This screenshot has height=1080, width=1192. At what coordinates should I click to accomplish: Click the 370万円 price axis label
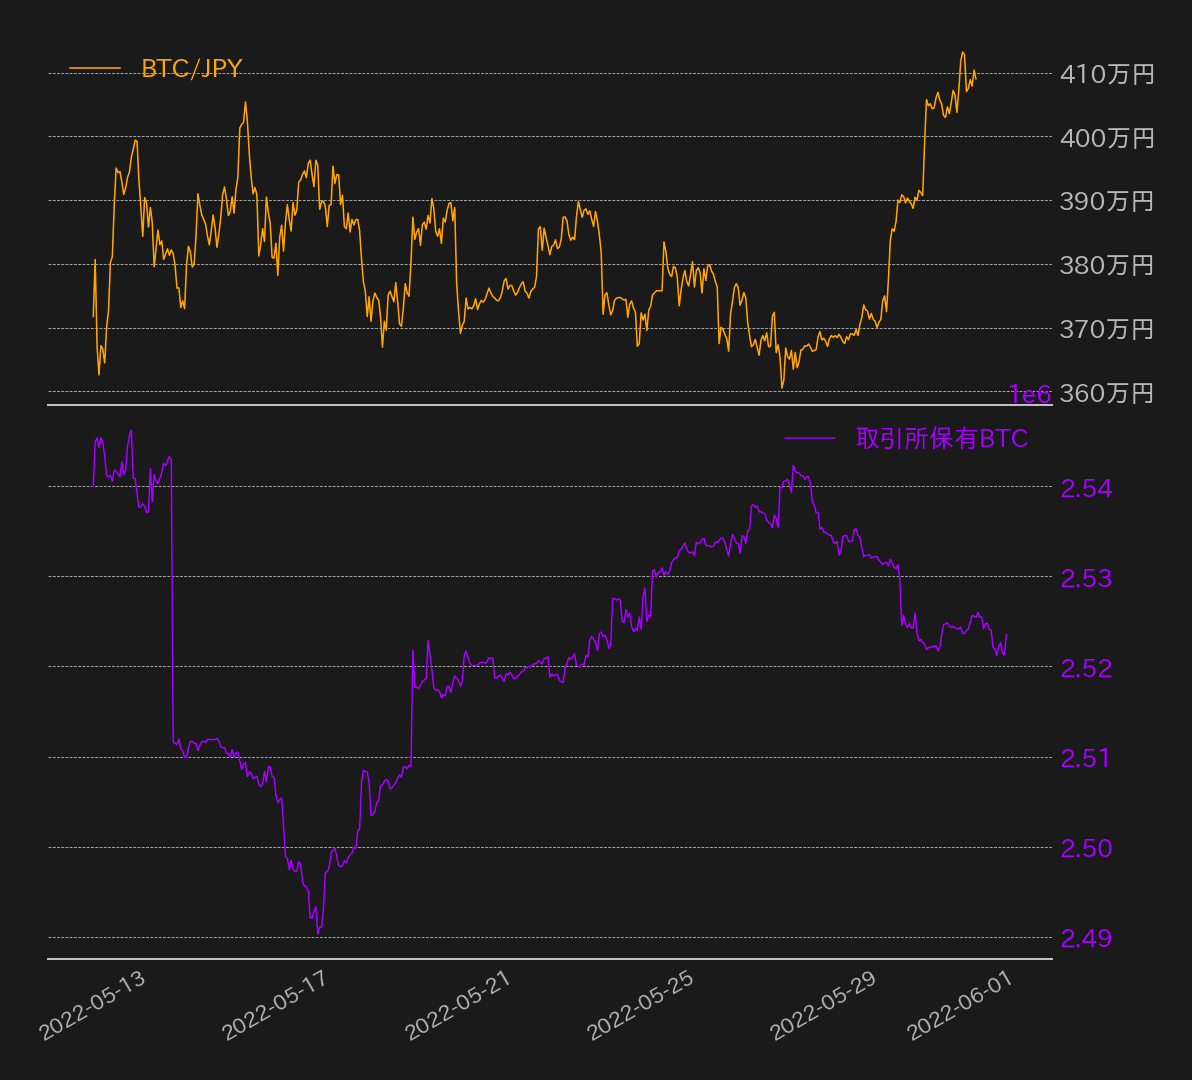pos(1107,329)
